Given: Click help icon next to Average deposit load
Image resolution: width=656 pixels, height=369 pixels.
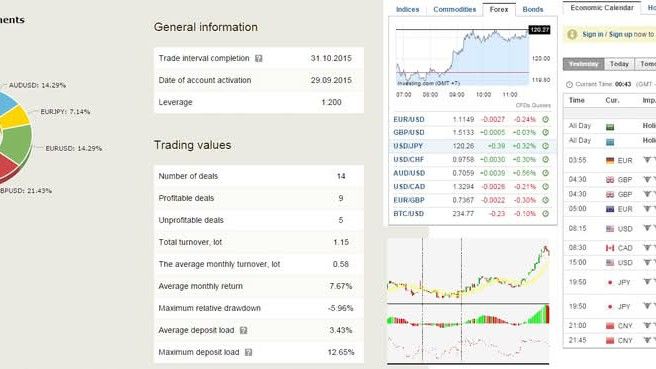Looking at the screenshot, I should 243,331.
